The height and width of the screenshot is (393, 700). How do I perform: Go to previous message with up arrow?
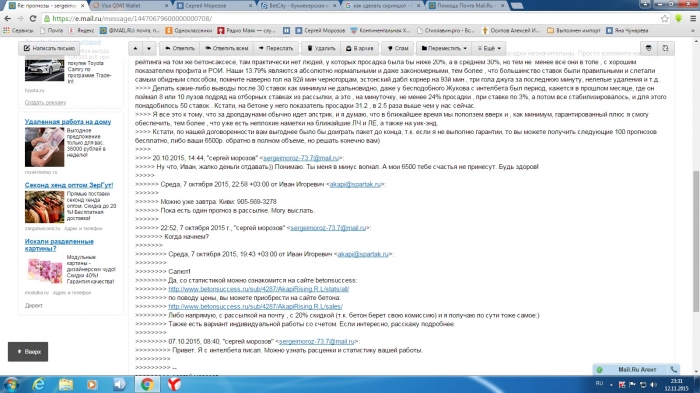click(x=136, y=48)
